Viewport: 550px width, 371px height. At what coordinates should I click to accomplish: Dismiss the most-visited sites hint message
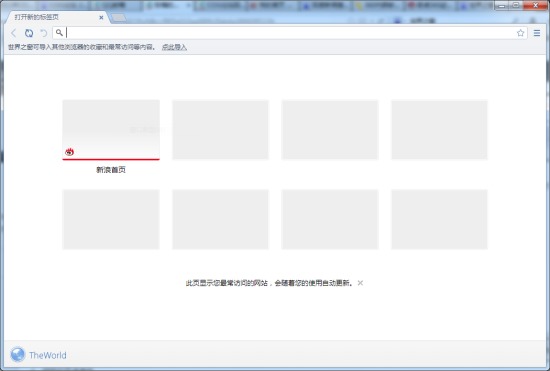click(360, 283)
